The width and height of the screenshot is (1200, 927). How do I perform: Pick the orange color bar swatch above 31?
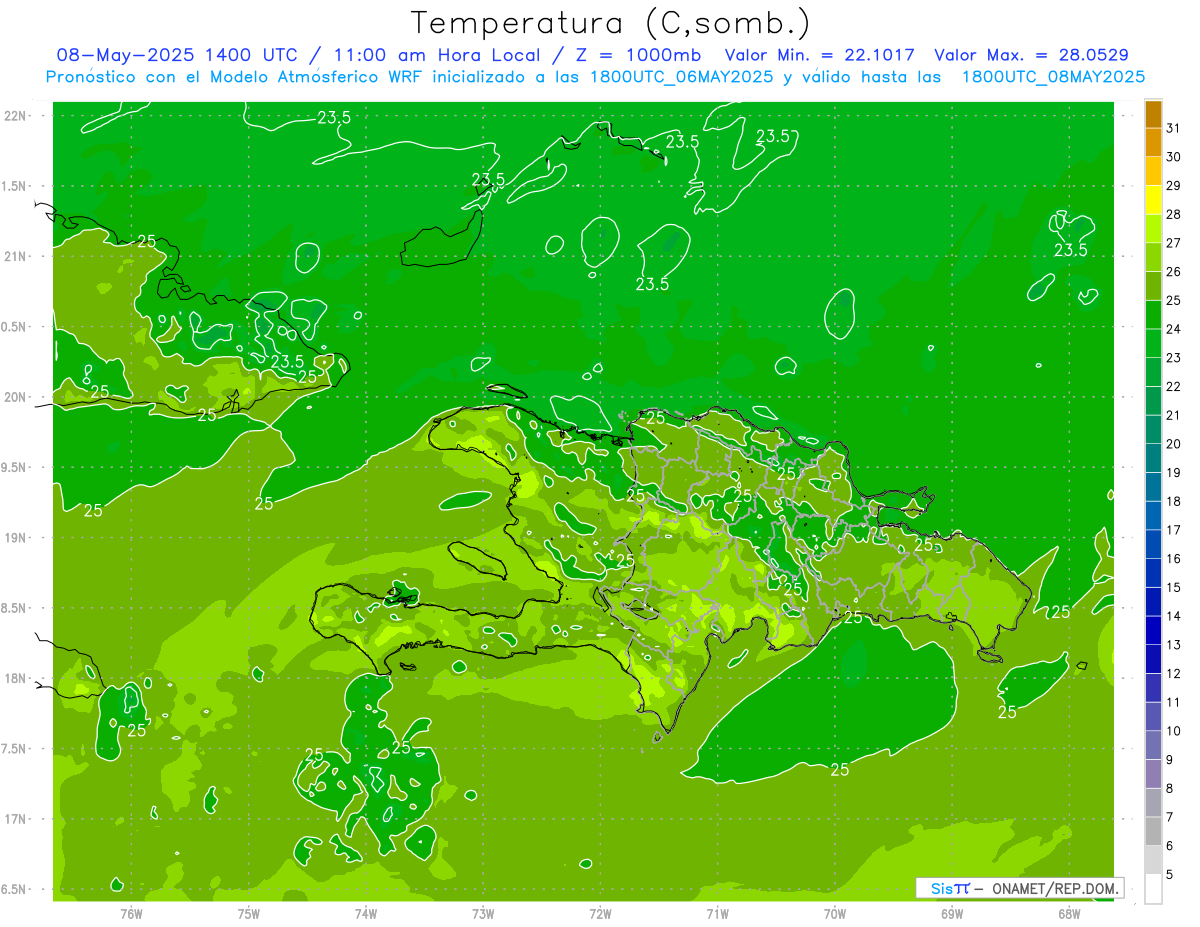(1153, 114)
